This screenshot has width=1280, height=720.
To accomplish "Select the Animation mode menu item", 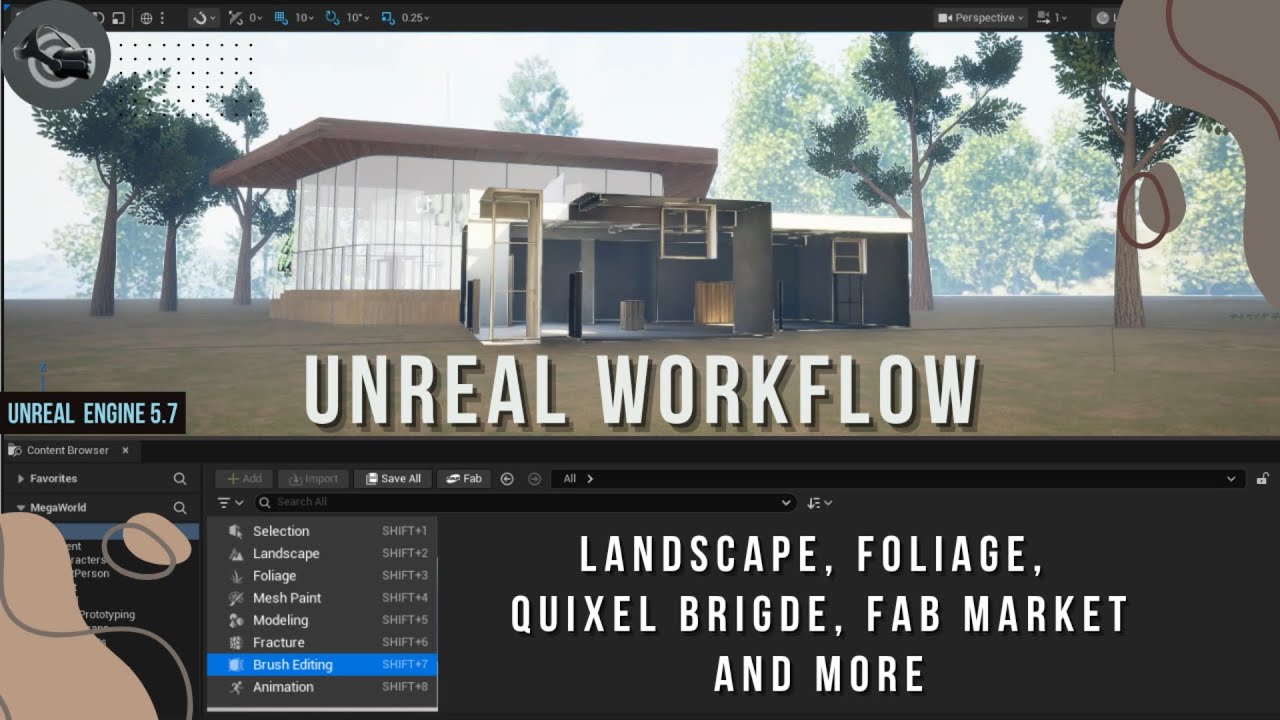I will 322,687.
